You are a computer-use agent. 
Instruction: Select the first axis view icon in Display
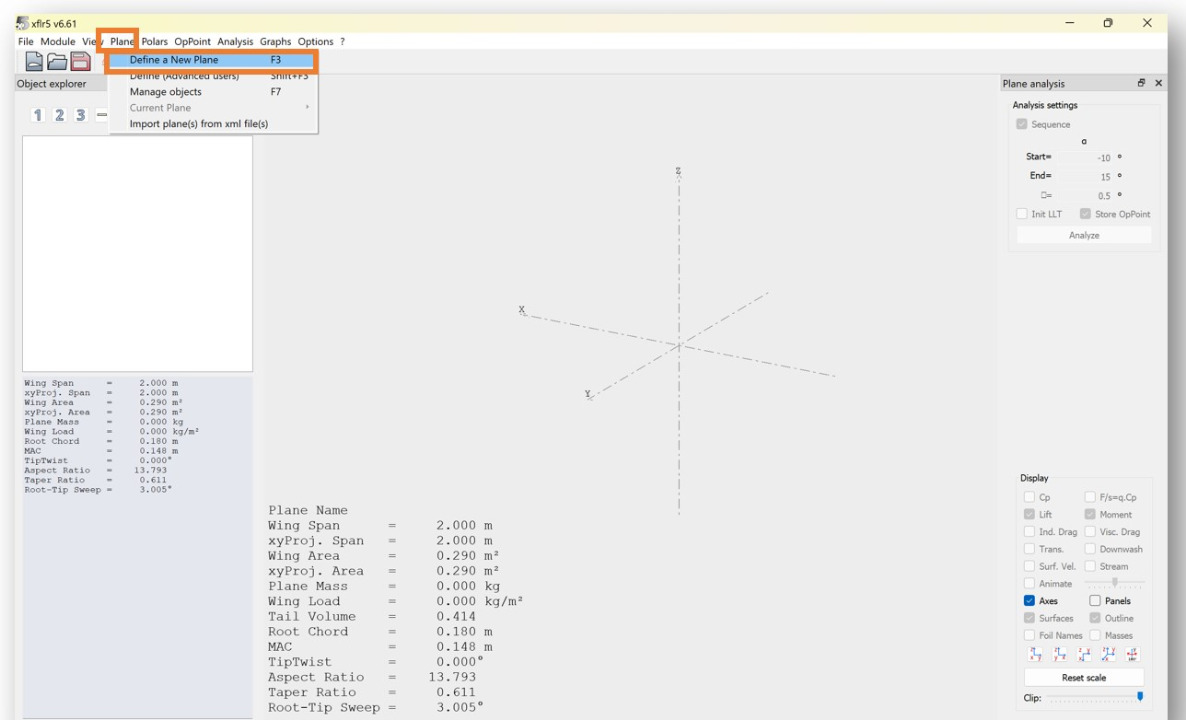[1035, 655]
